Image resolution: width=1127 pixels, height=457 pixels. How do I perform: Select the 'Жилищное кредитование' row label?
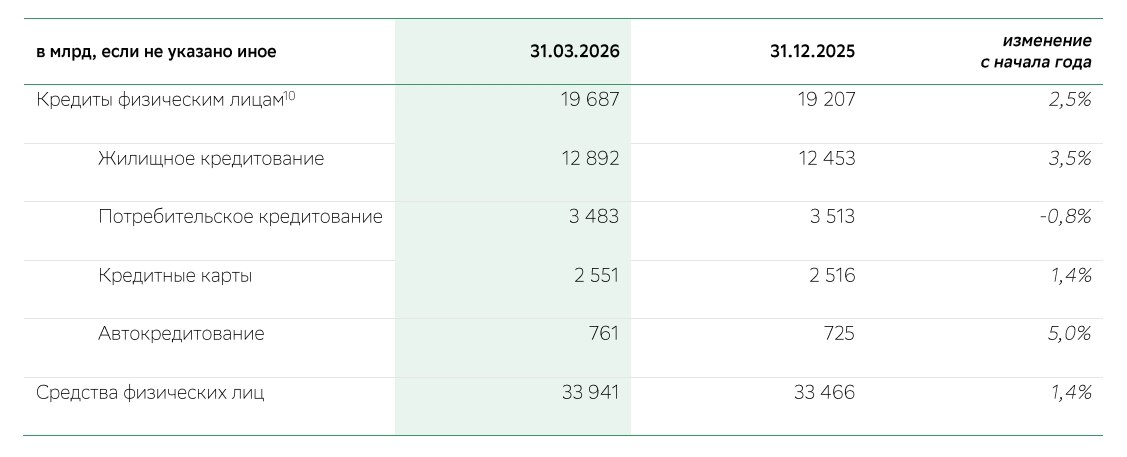click(211, 158)
